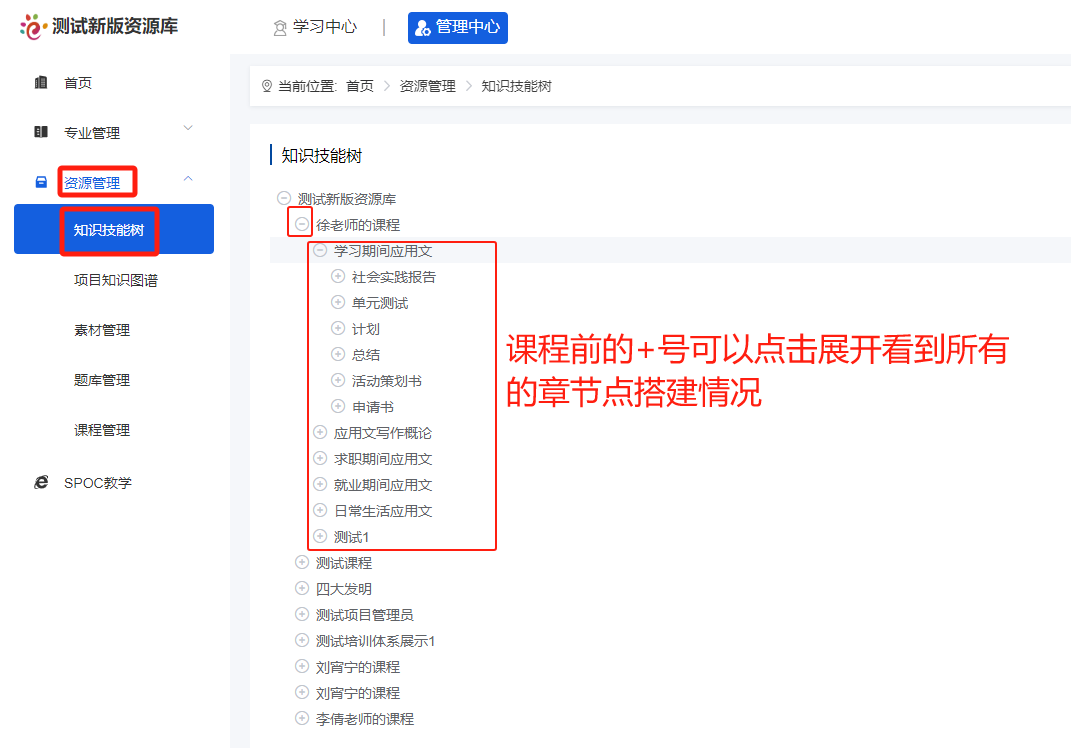
Task: Expand the 活动策划书 node
Action: tap(337, 380)
